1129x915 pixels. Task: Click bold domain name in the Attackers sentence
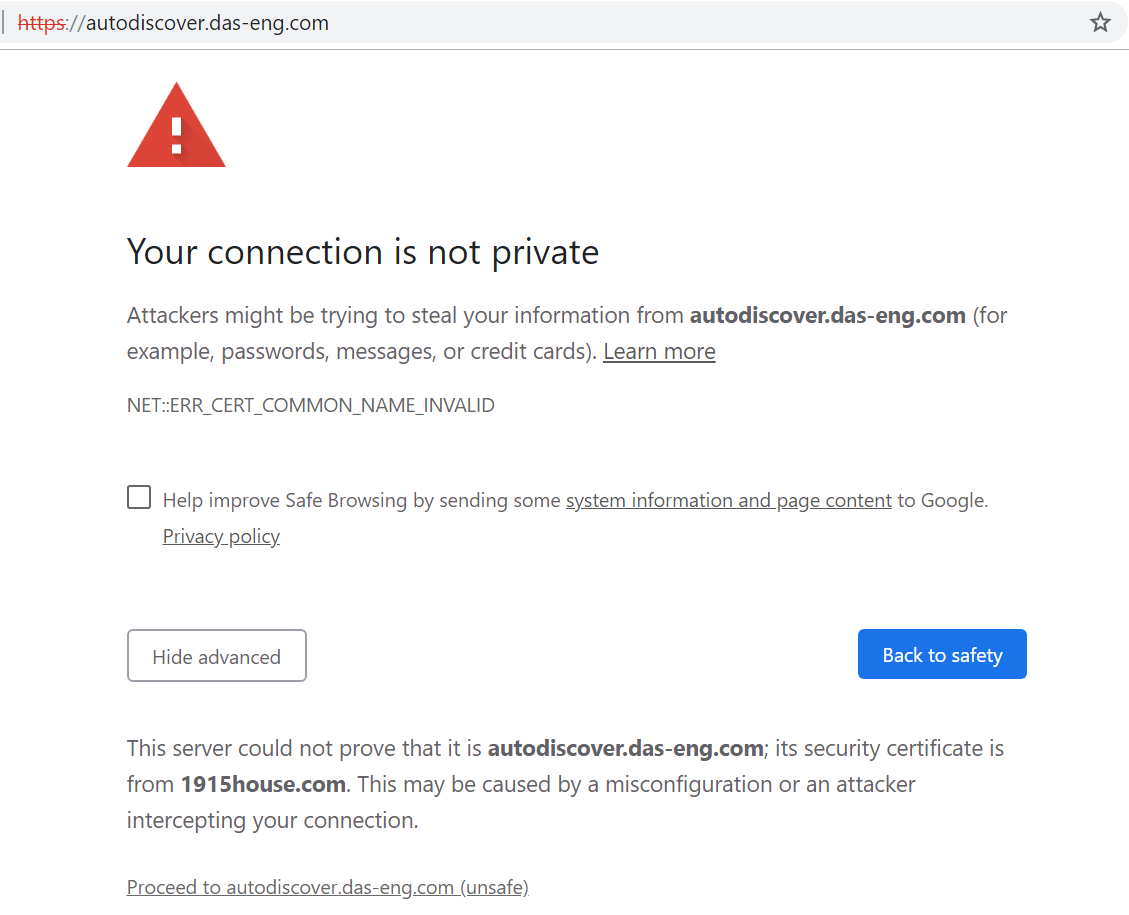pyautogui.click(x=827, y=316)
